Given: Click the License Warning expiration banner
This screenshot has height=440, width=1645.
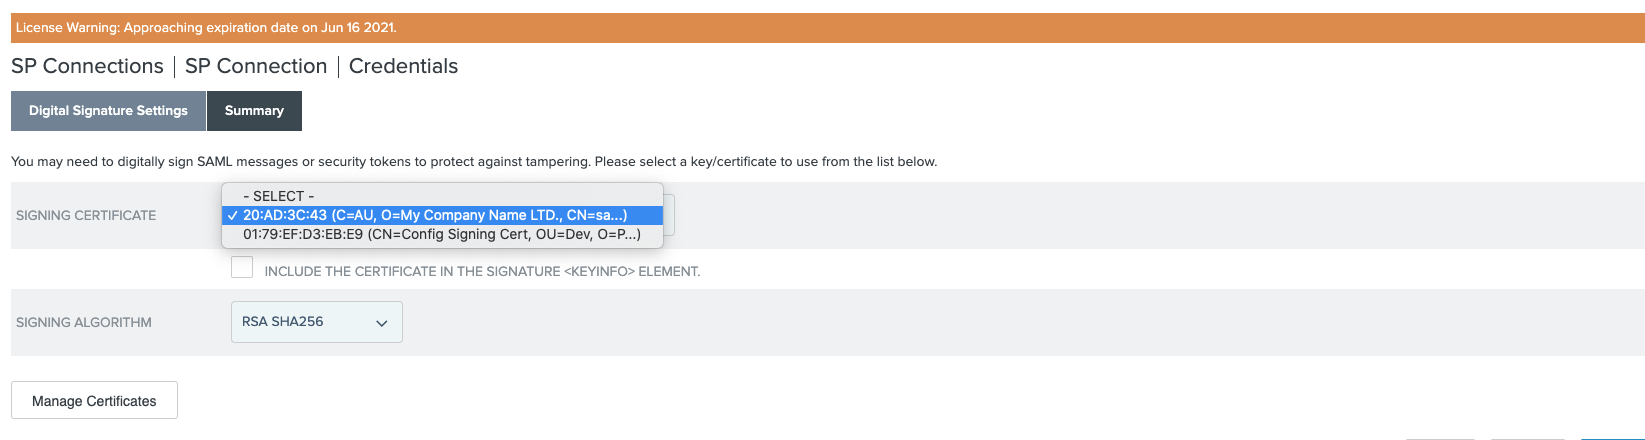Looking at the screenshot, I should click(828, 28).
